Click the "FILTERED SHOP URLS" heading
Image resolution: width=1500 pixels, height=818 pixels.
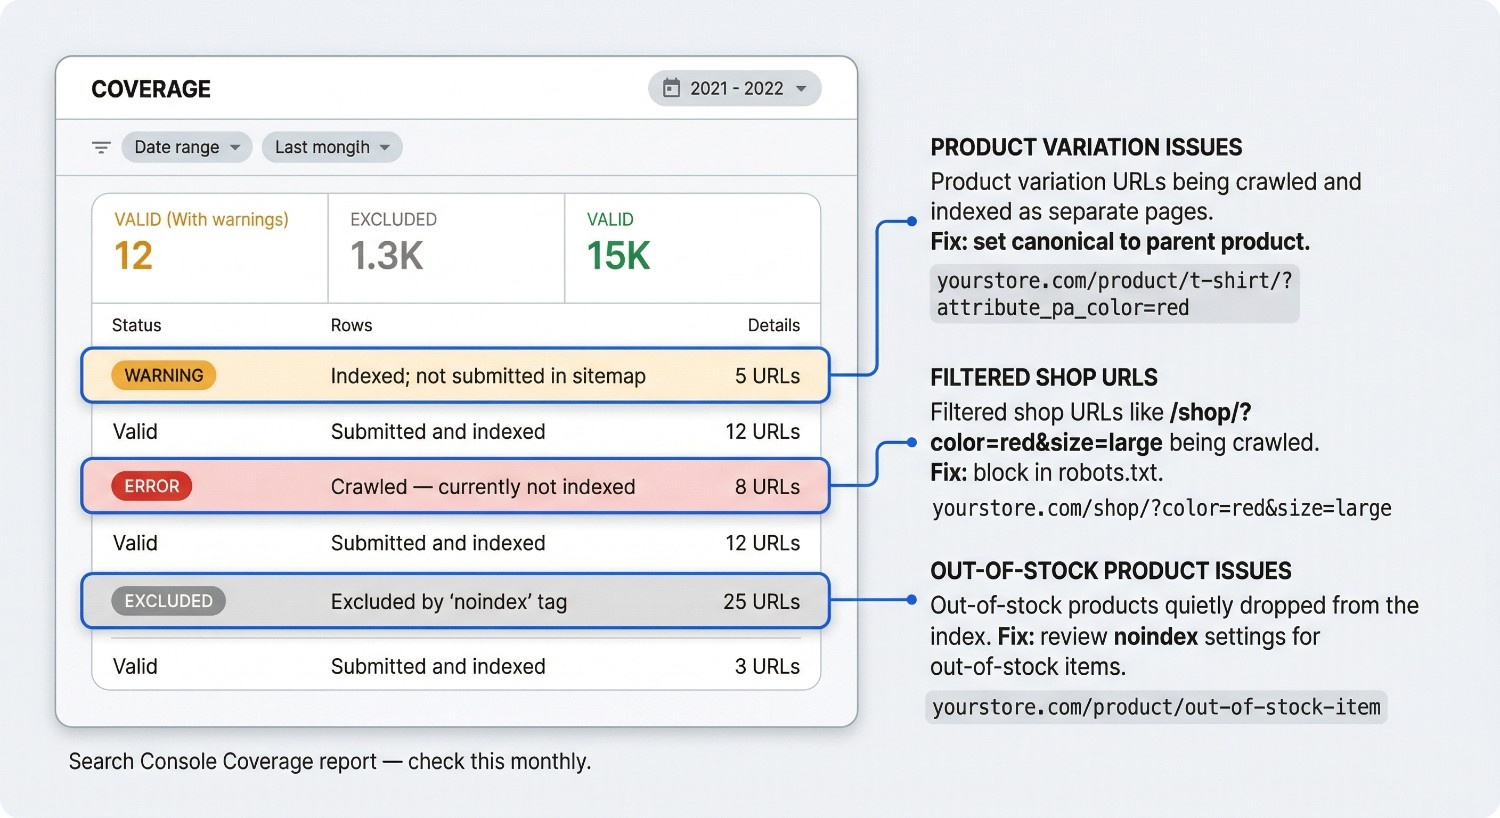[x=1044, y=378]
